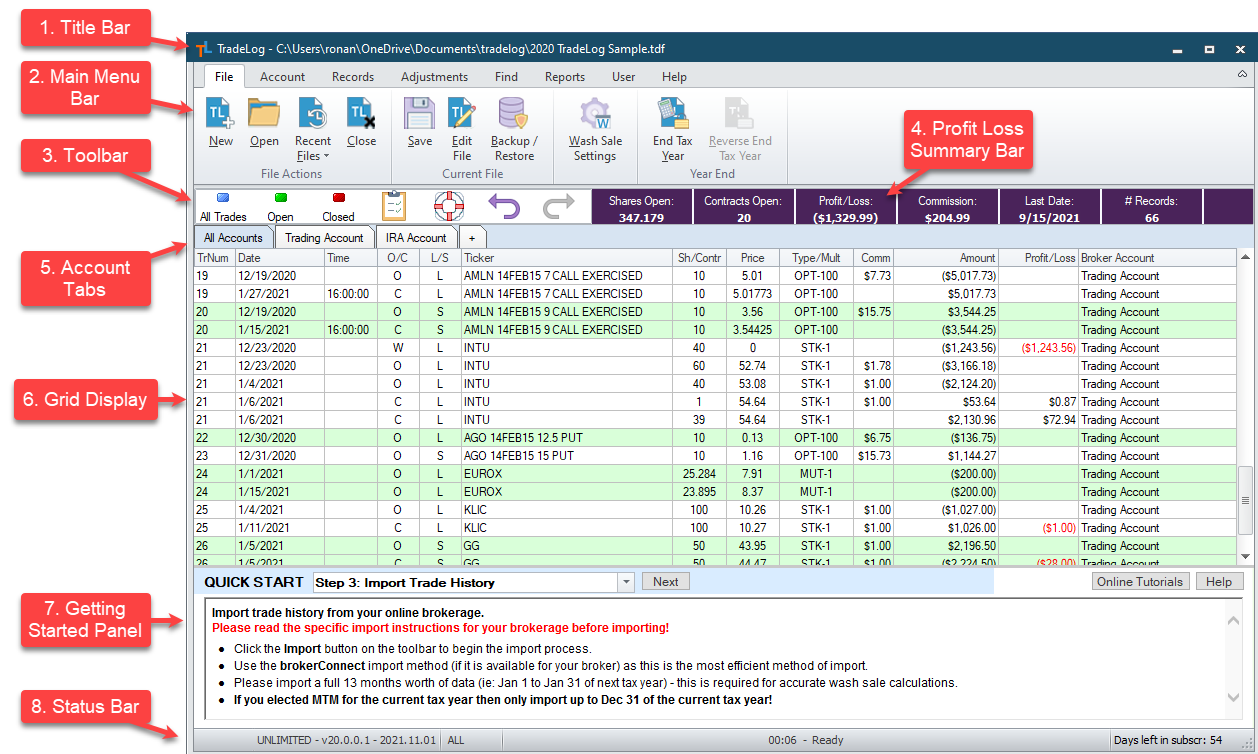Viewport: 1258px width, 754px height.
Task: Select the AGO 14FEB15 15 PUT row
Action: click(x=716, y=456)
